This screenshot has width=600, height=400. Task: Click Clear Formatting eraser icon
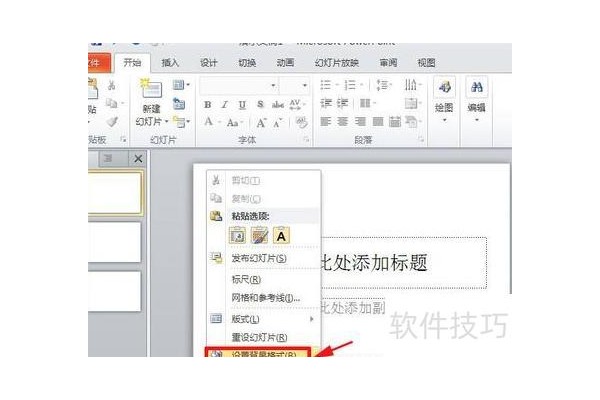click(302, 122)
